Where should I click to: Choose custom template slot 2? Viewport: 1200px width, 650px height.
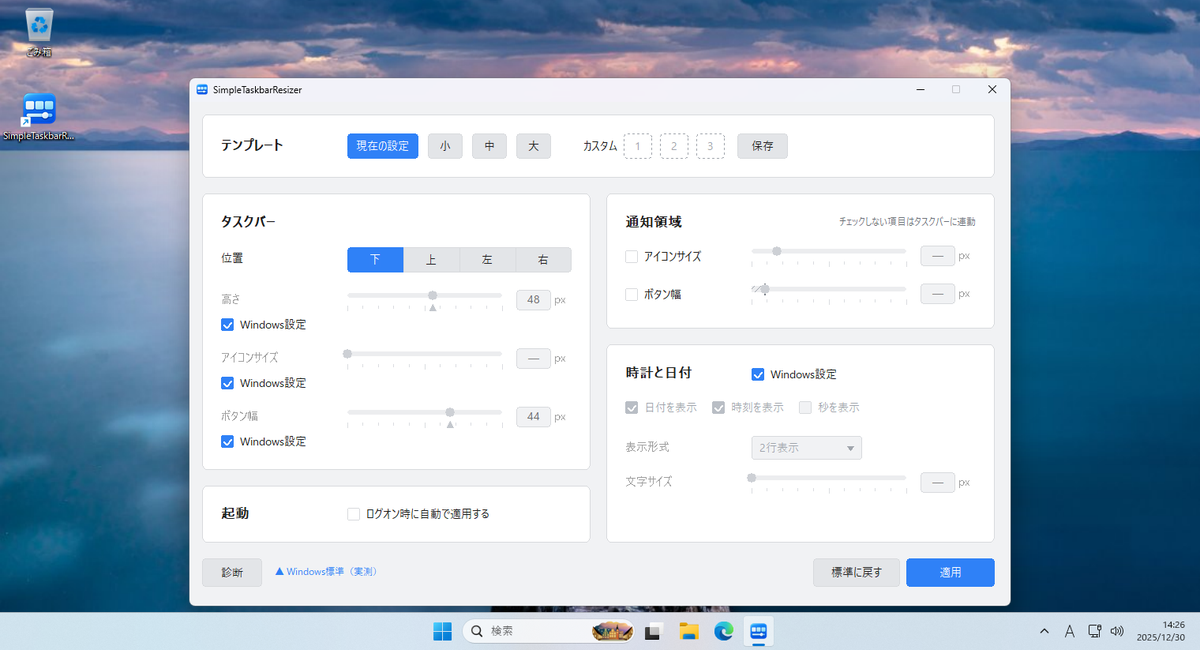click(674, 146)
